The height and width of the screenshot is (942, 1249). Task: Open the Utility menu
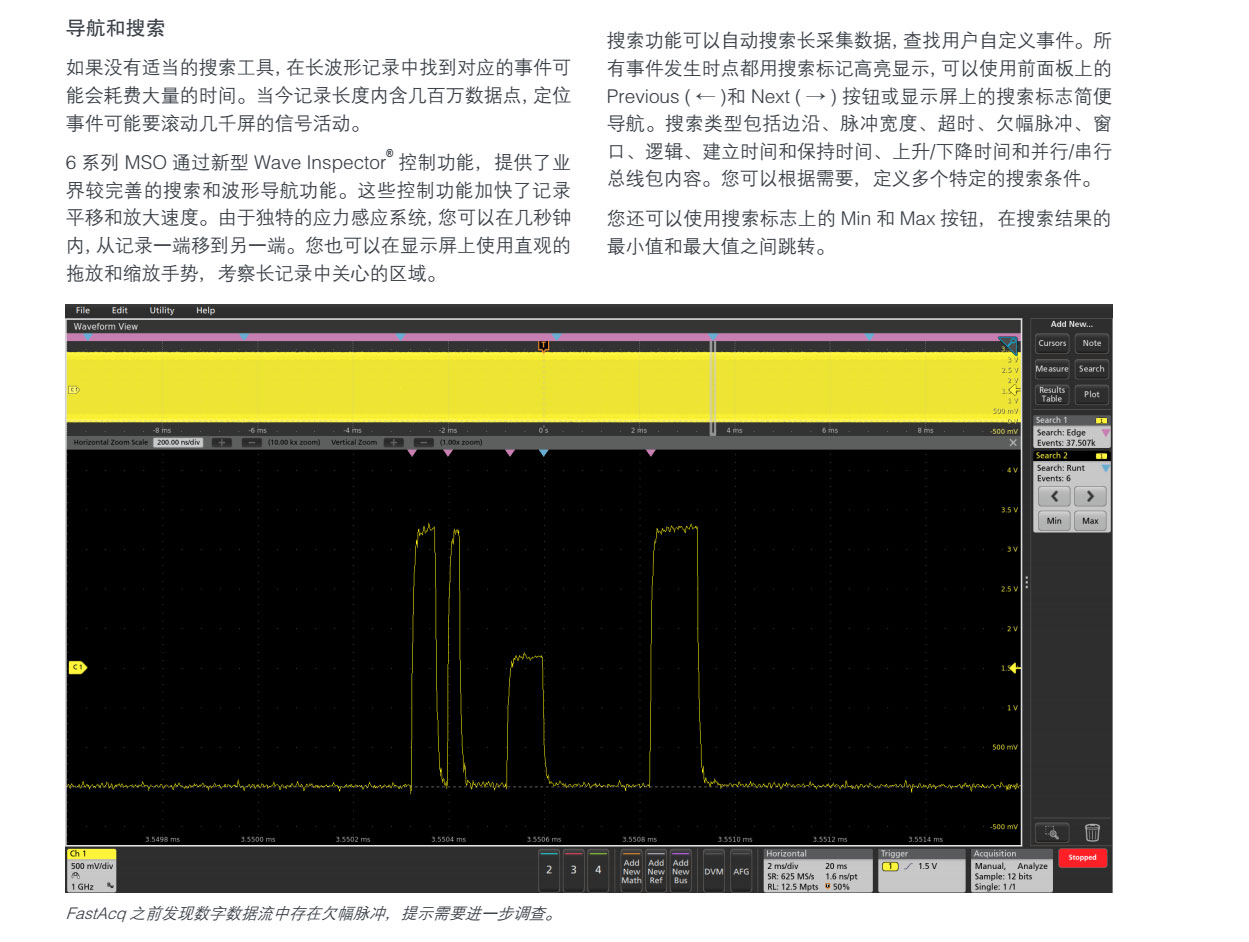point(161,311)
